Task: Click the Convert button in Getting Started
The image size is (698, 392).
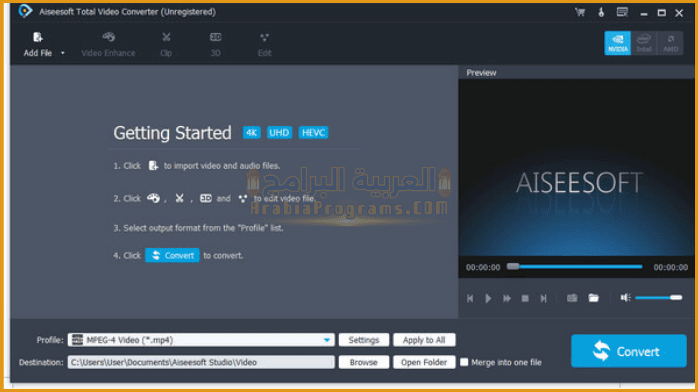Action: (x=172, y=255)
